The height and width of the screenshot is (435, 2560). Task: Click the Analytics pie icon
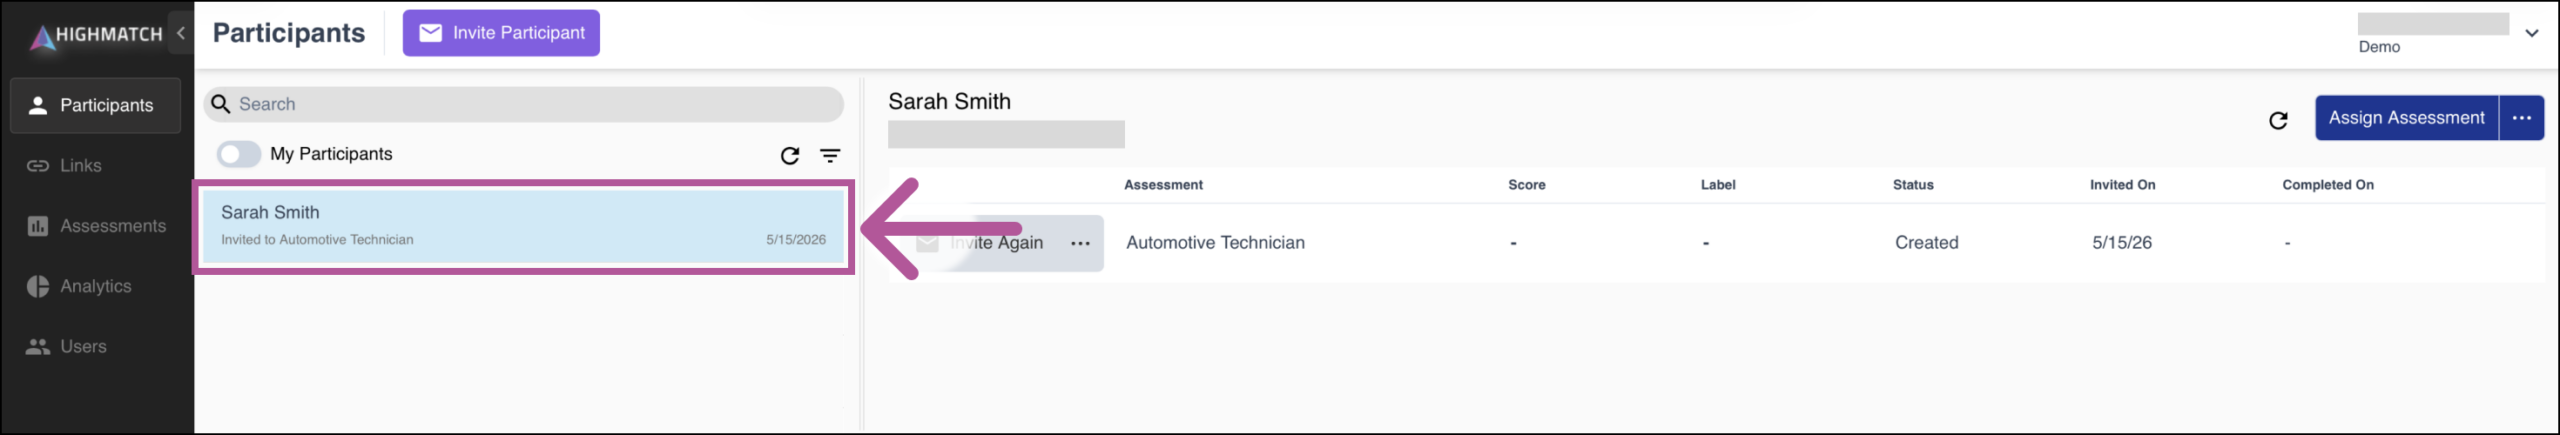click(x=38, y=286)
